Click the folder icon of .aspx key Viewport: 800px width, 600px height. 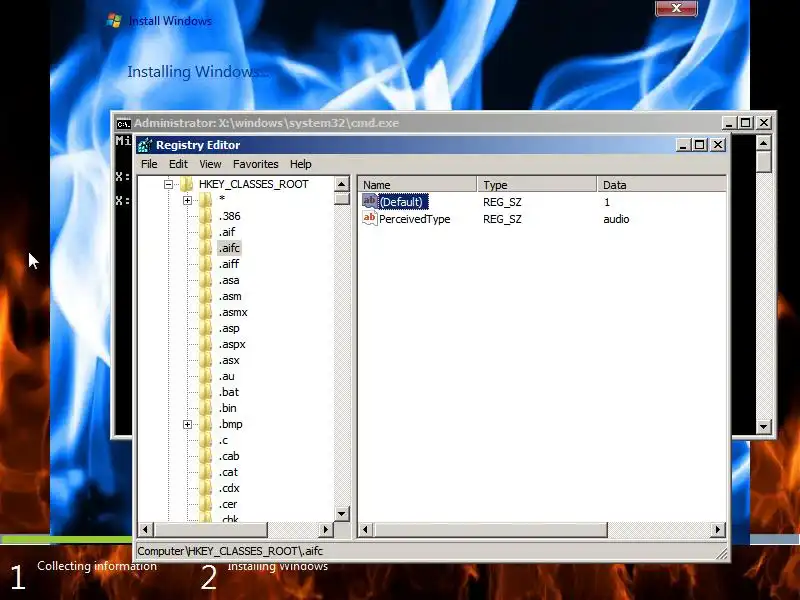coord(205,344)
